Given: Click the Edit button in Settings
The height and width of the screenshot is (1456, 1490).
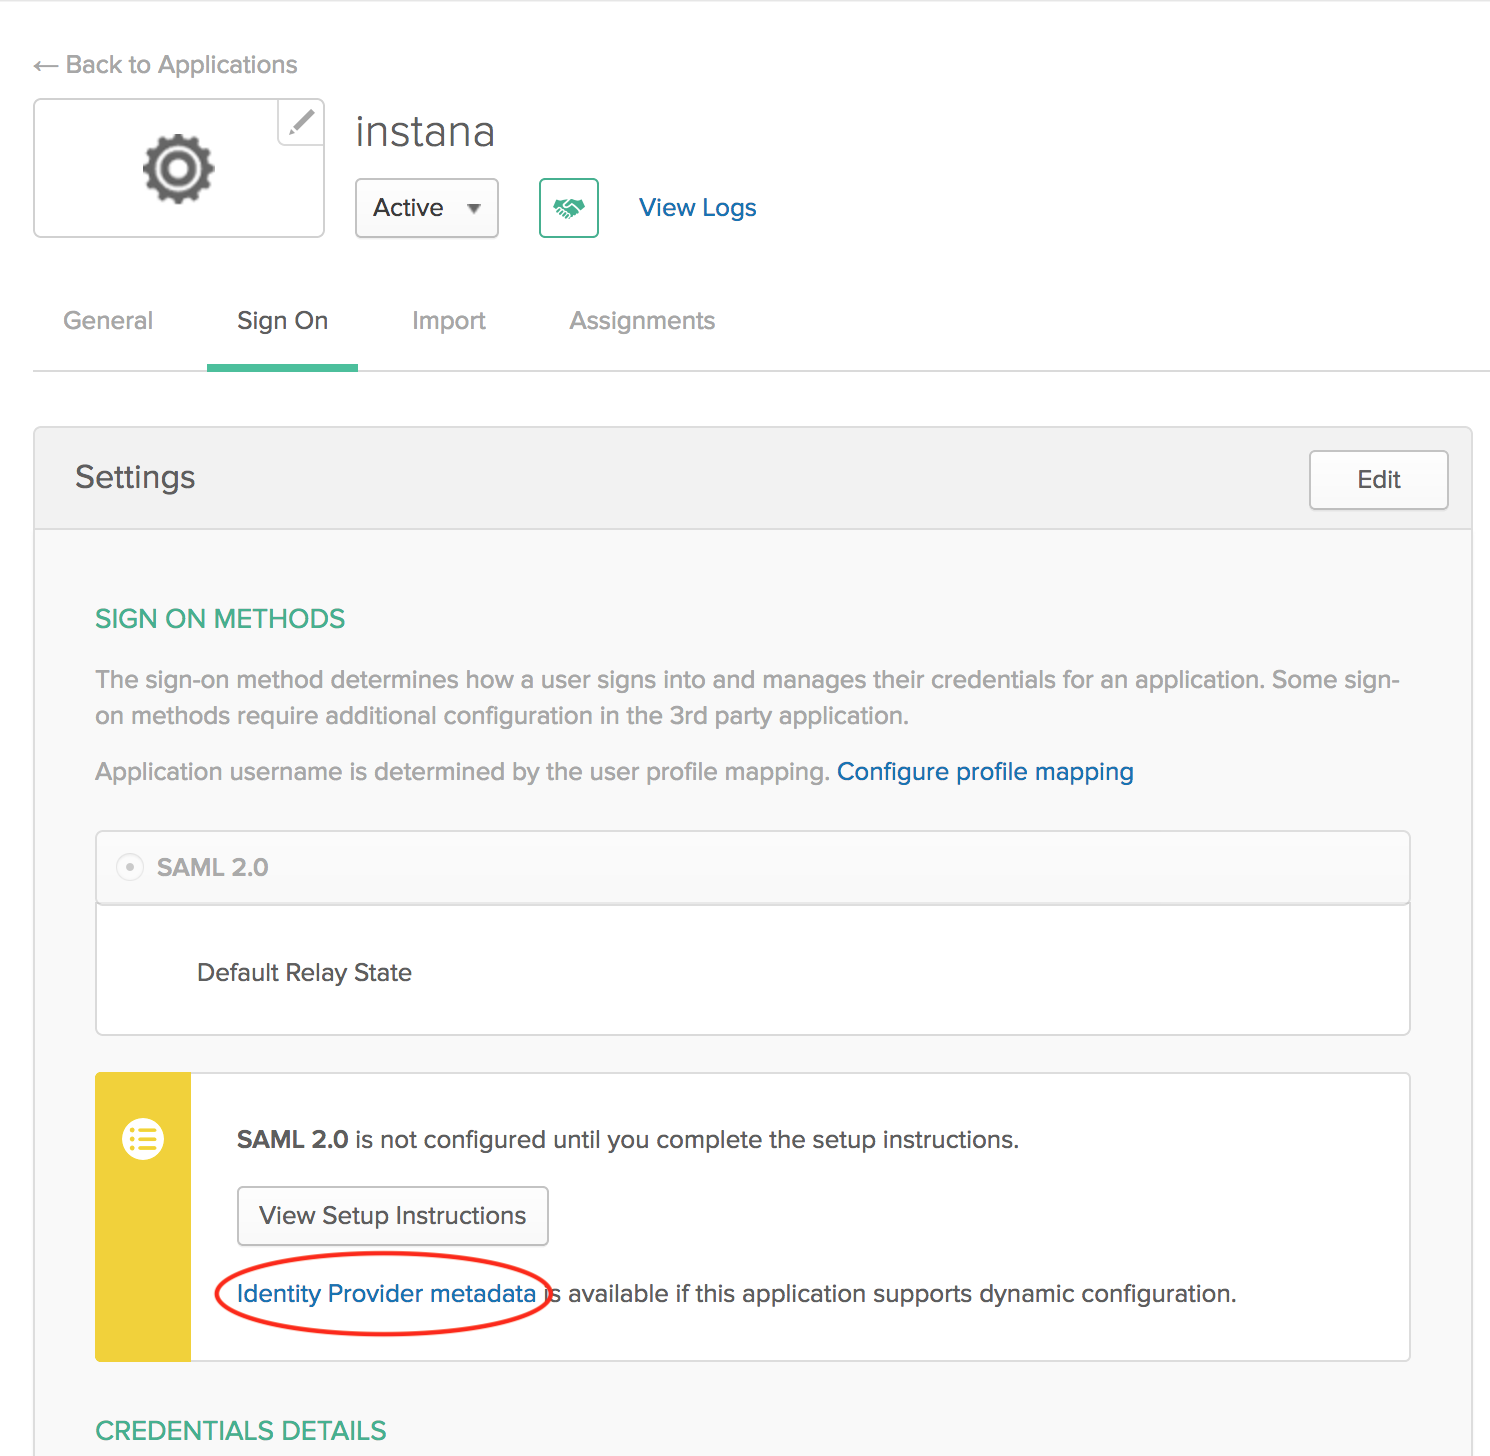Looking at the screenshot, I should coord(1379,480).
